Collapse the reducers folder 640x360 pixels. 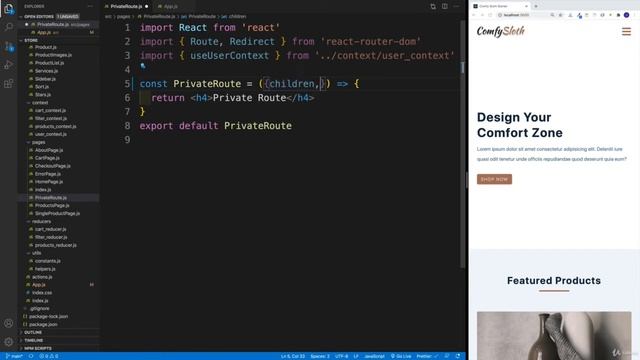(x=41, y=221)
